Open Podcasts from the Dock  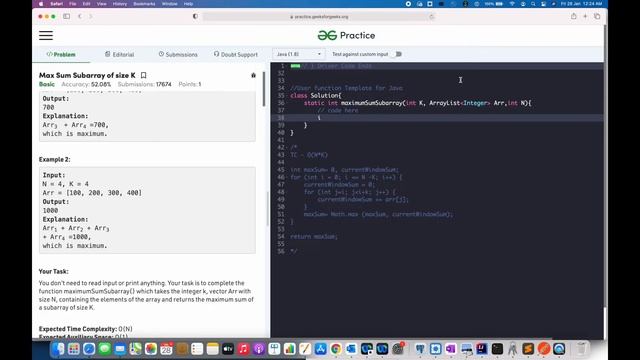(259, 349)
